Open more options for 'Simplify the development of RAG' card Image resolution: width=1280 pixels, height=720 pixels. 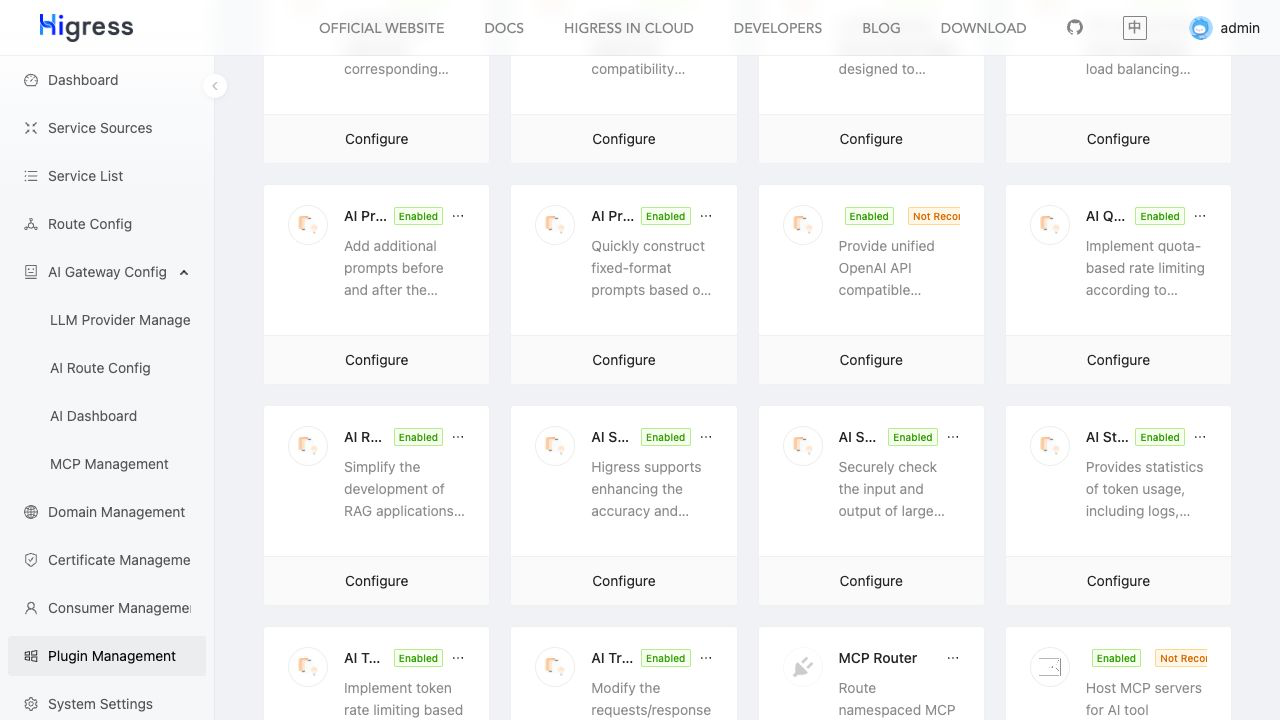[x=458, y=437]
